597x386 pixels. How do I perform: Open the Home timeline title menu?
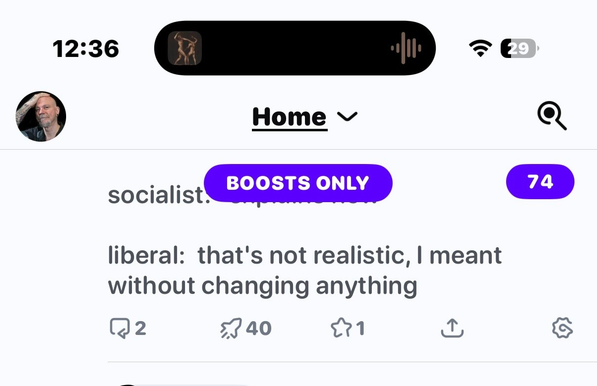[289, 117]
